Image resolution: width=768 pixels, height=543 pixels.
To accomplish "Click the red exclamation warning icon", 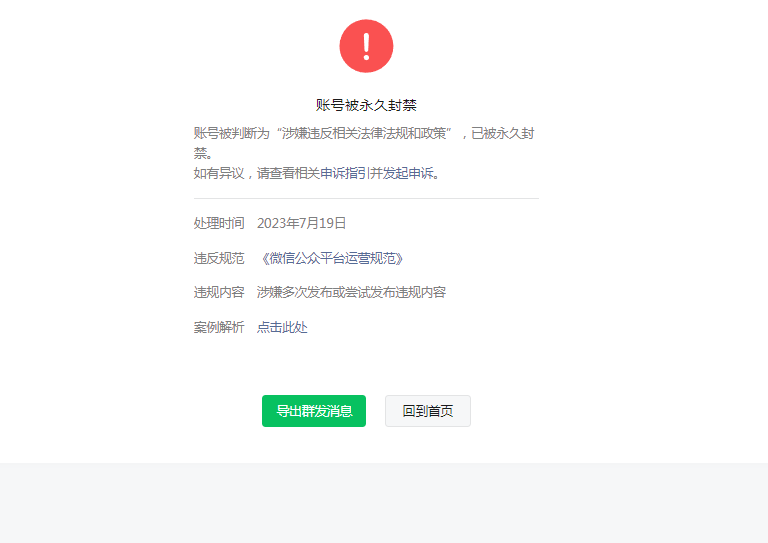I will click(x=366, y=46).
